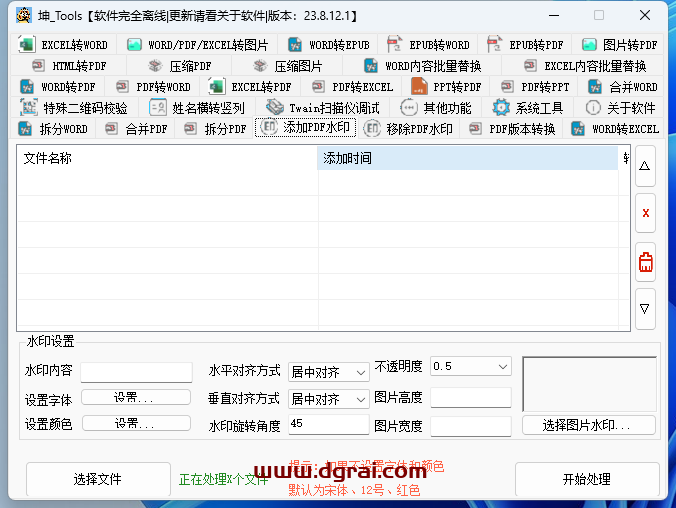The height and width of the screenshot is (508, 676).
Task: Click the image watermark preview box
Action: click(x=589, y=384)
